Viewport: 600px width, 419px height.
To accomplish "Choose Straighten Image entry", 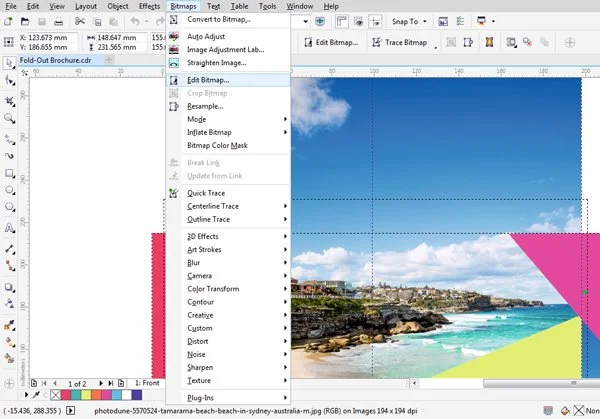I will [228, 63].
